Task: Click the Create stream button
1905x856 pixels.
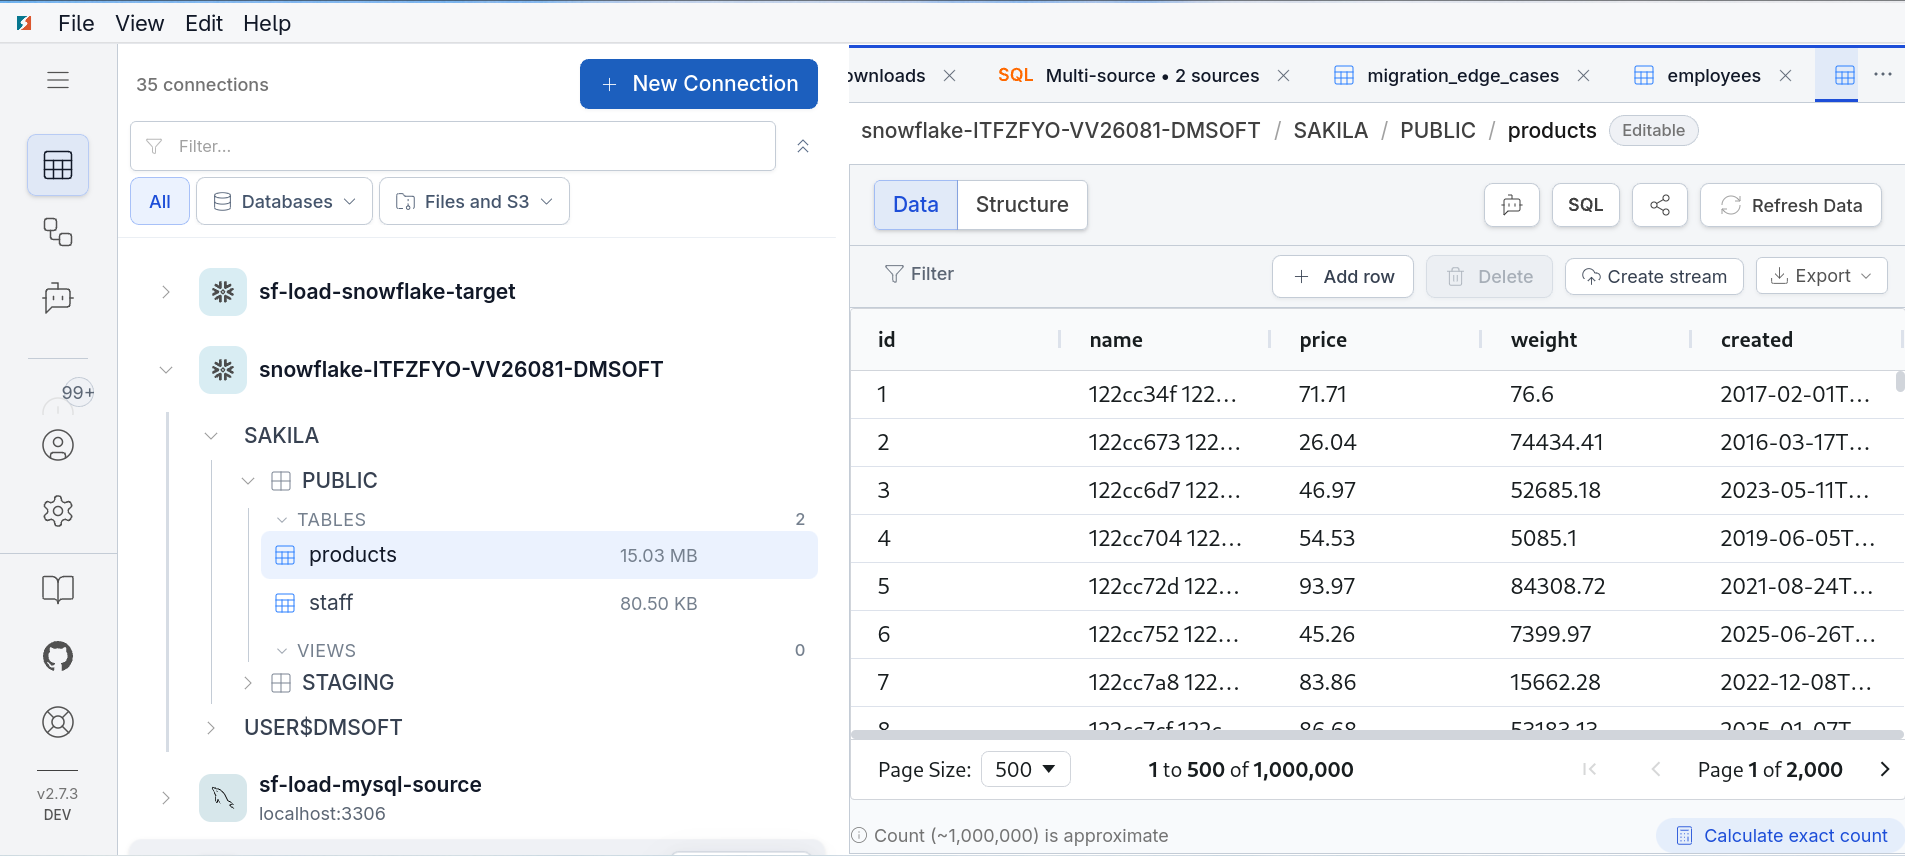Action: click(1654, 276)
